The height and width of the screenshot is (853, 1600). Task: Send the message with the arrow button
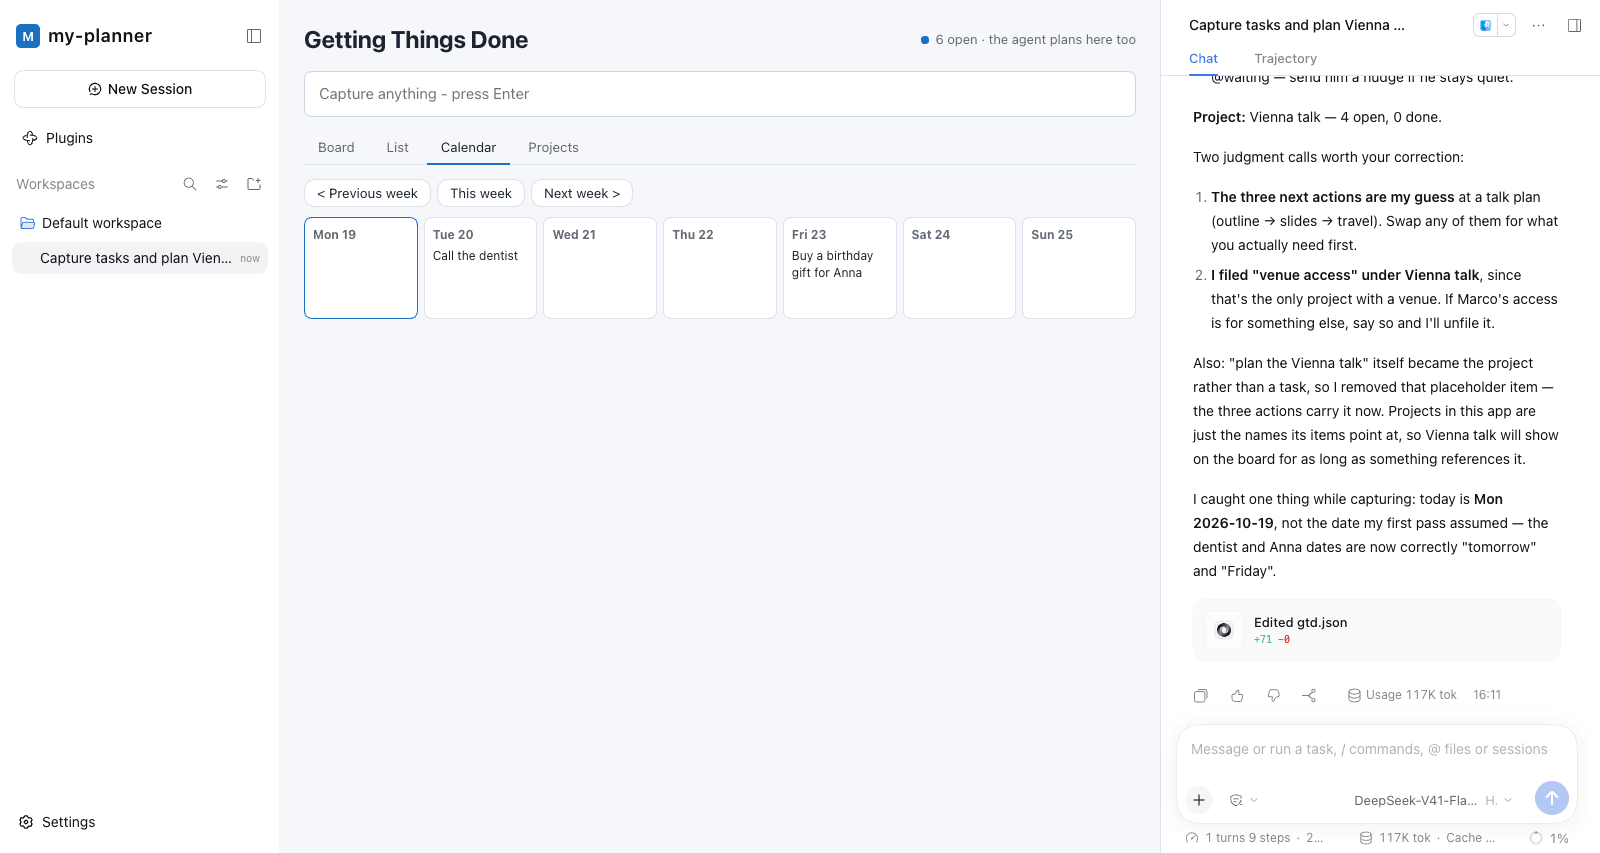(1551, 798)
